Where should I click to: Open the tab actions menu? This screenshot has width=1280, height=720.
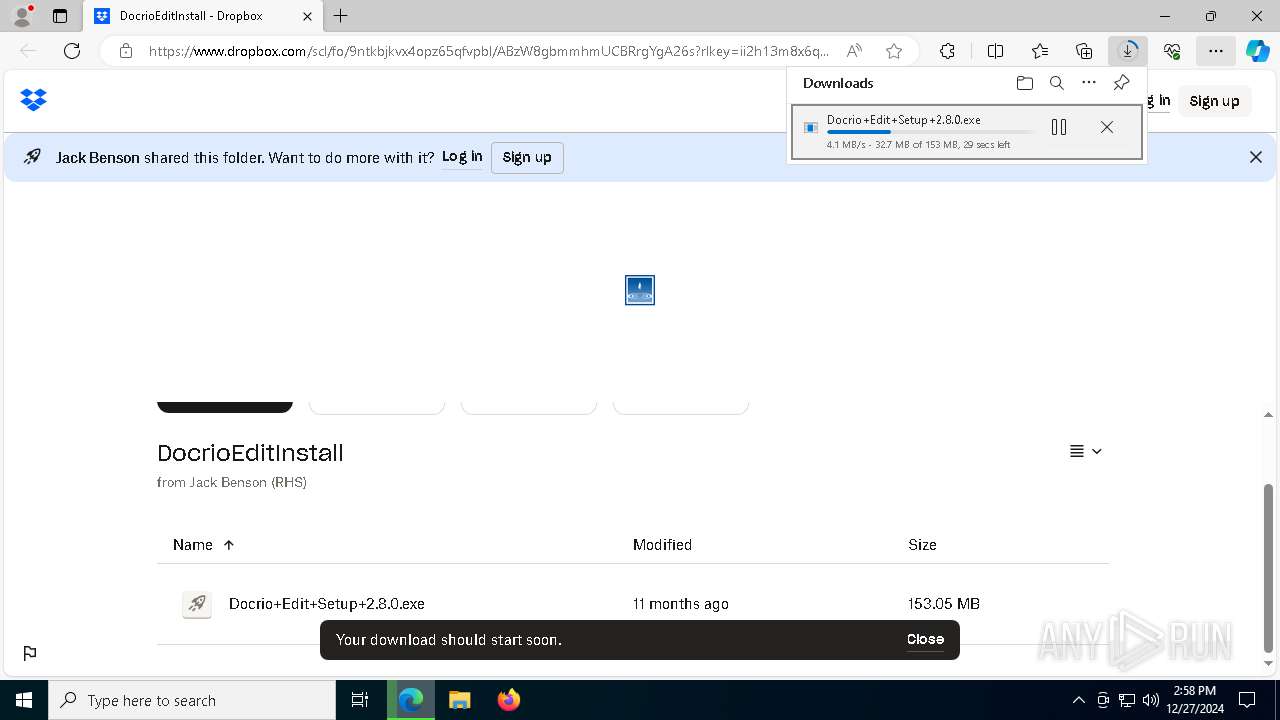click(60, 16)
